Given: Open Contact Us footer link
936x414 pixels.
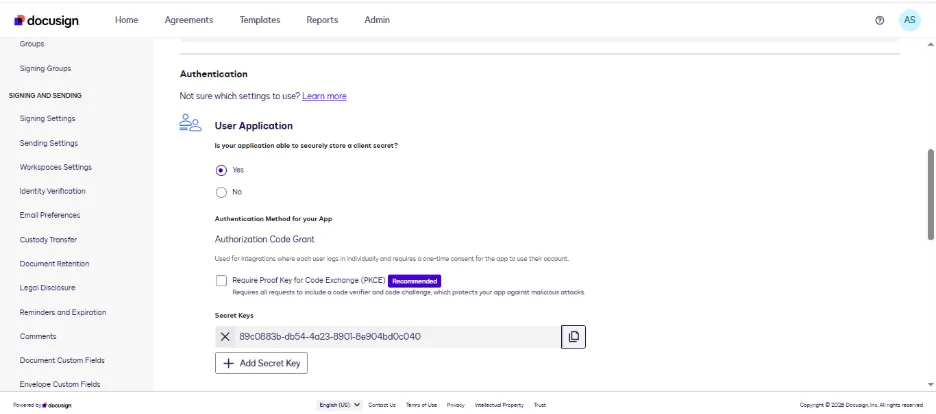Looking at the screenshot, I should point(382,405).
